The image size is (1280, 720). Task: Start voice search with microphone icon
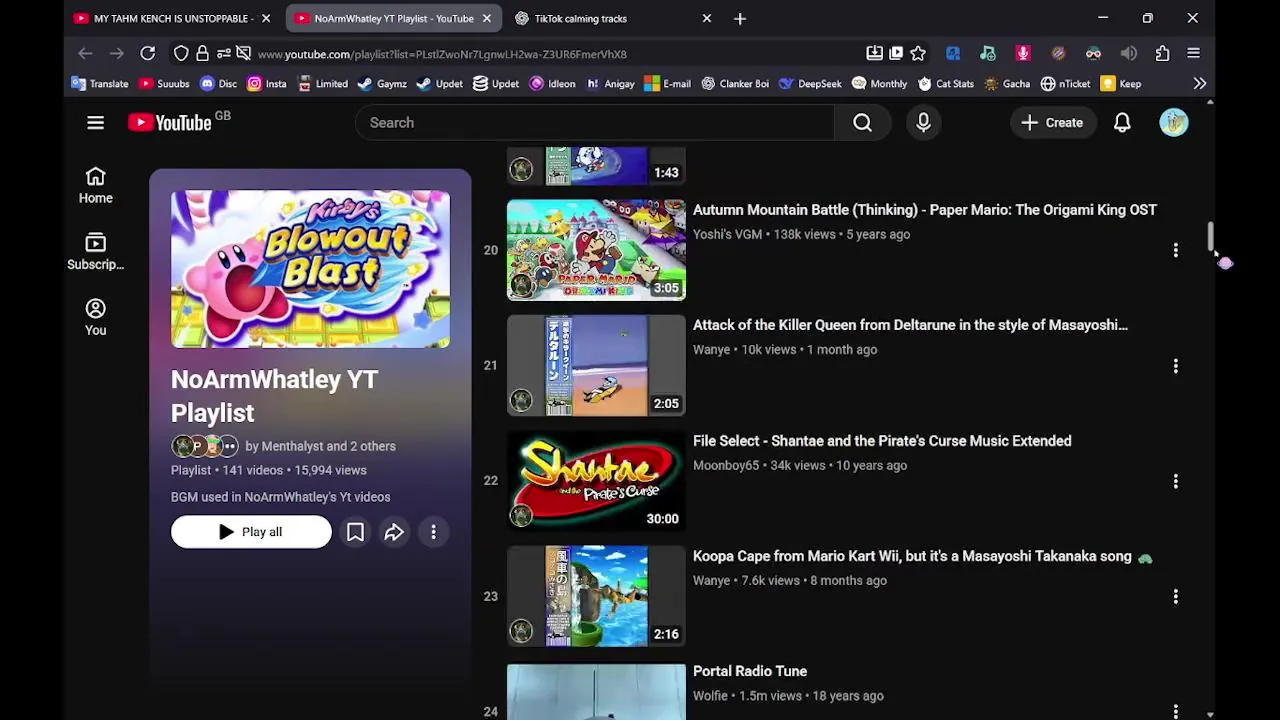coord(923,123)
